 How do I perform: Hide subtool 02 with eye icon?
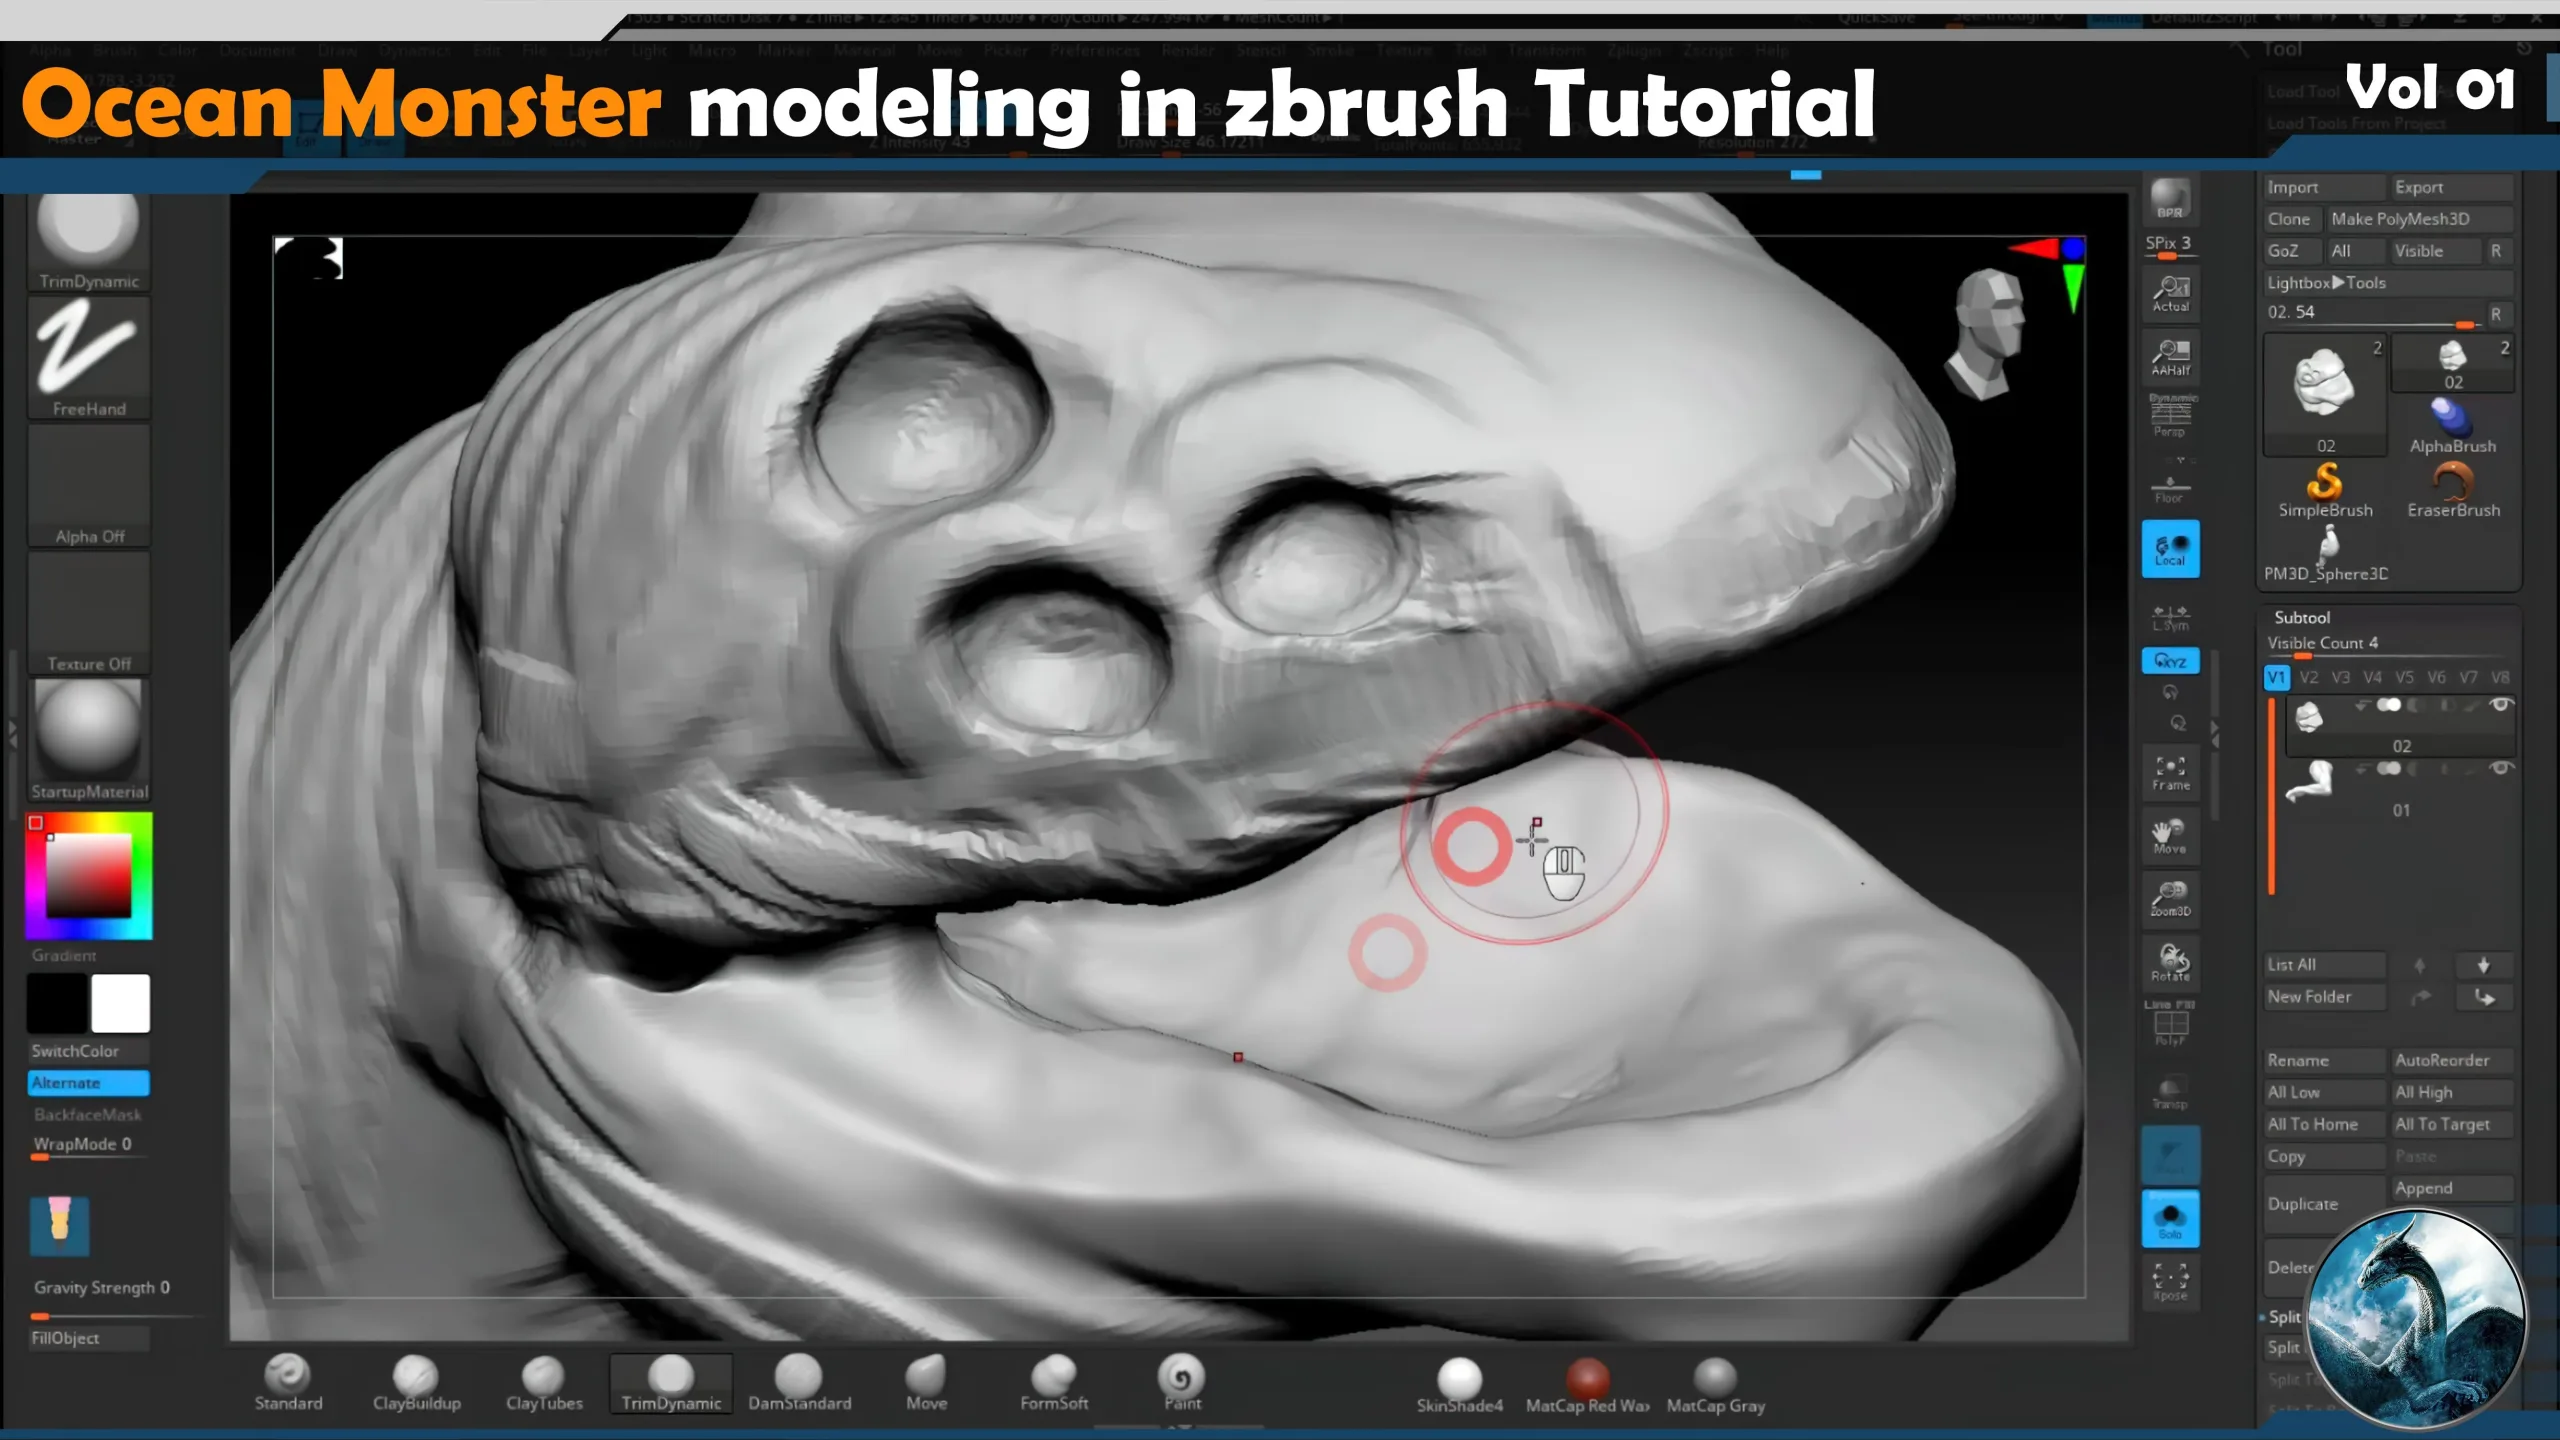2501,705
